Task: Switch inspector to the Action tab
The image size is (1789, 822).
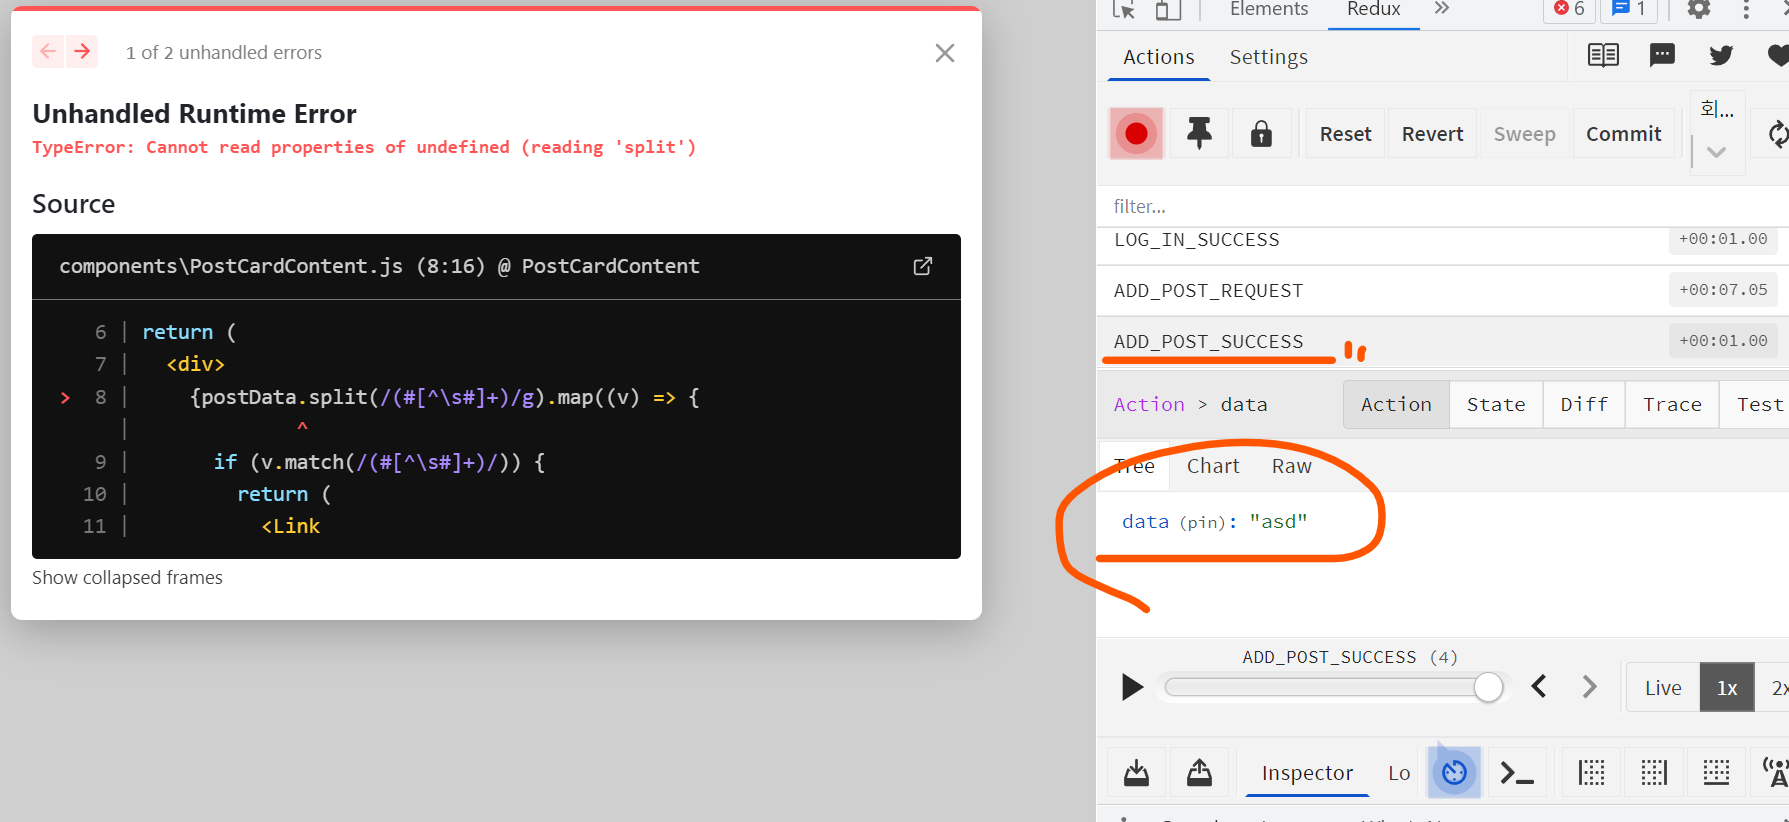Action: pos(1396,404)
